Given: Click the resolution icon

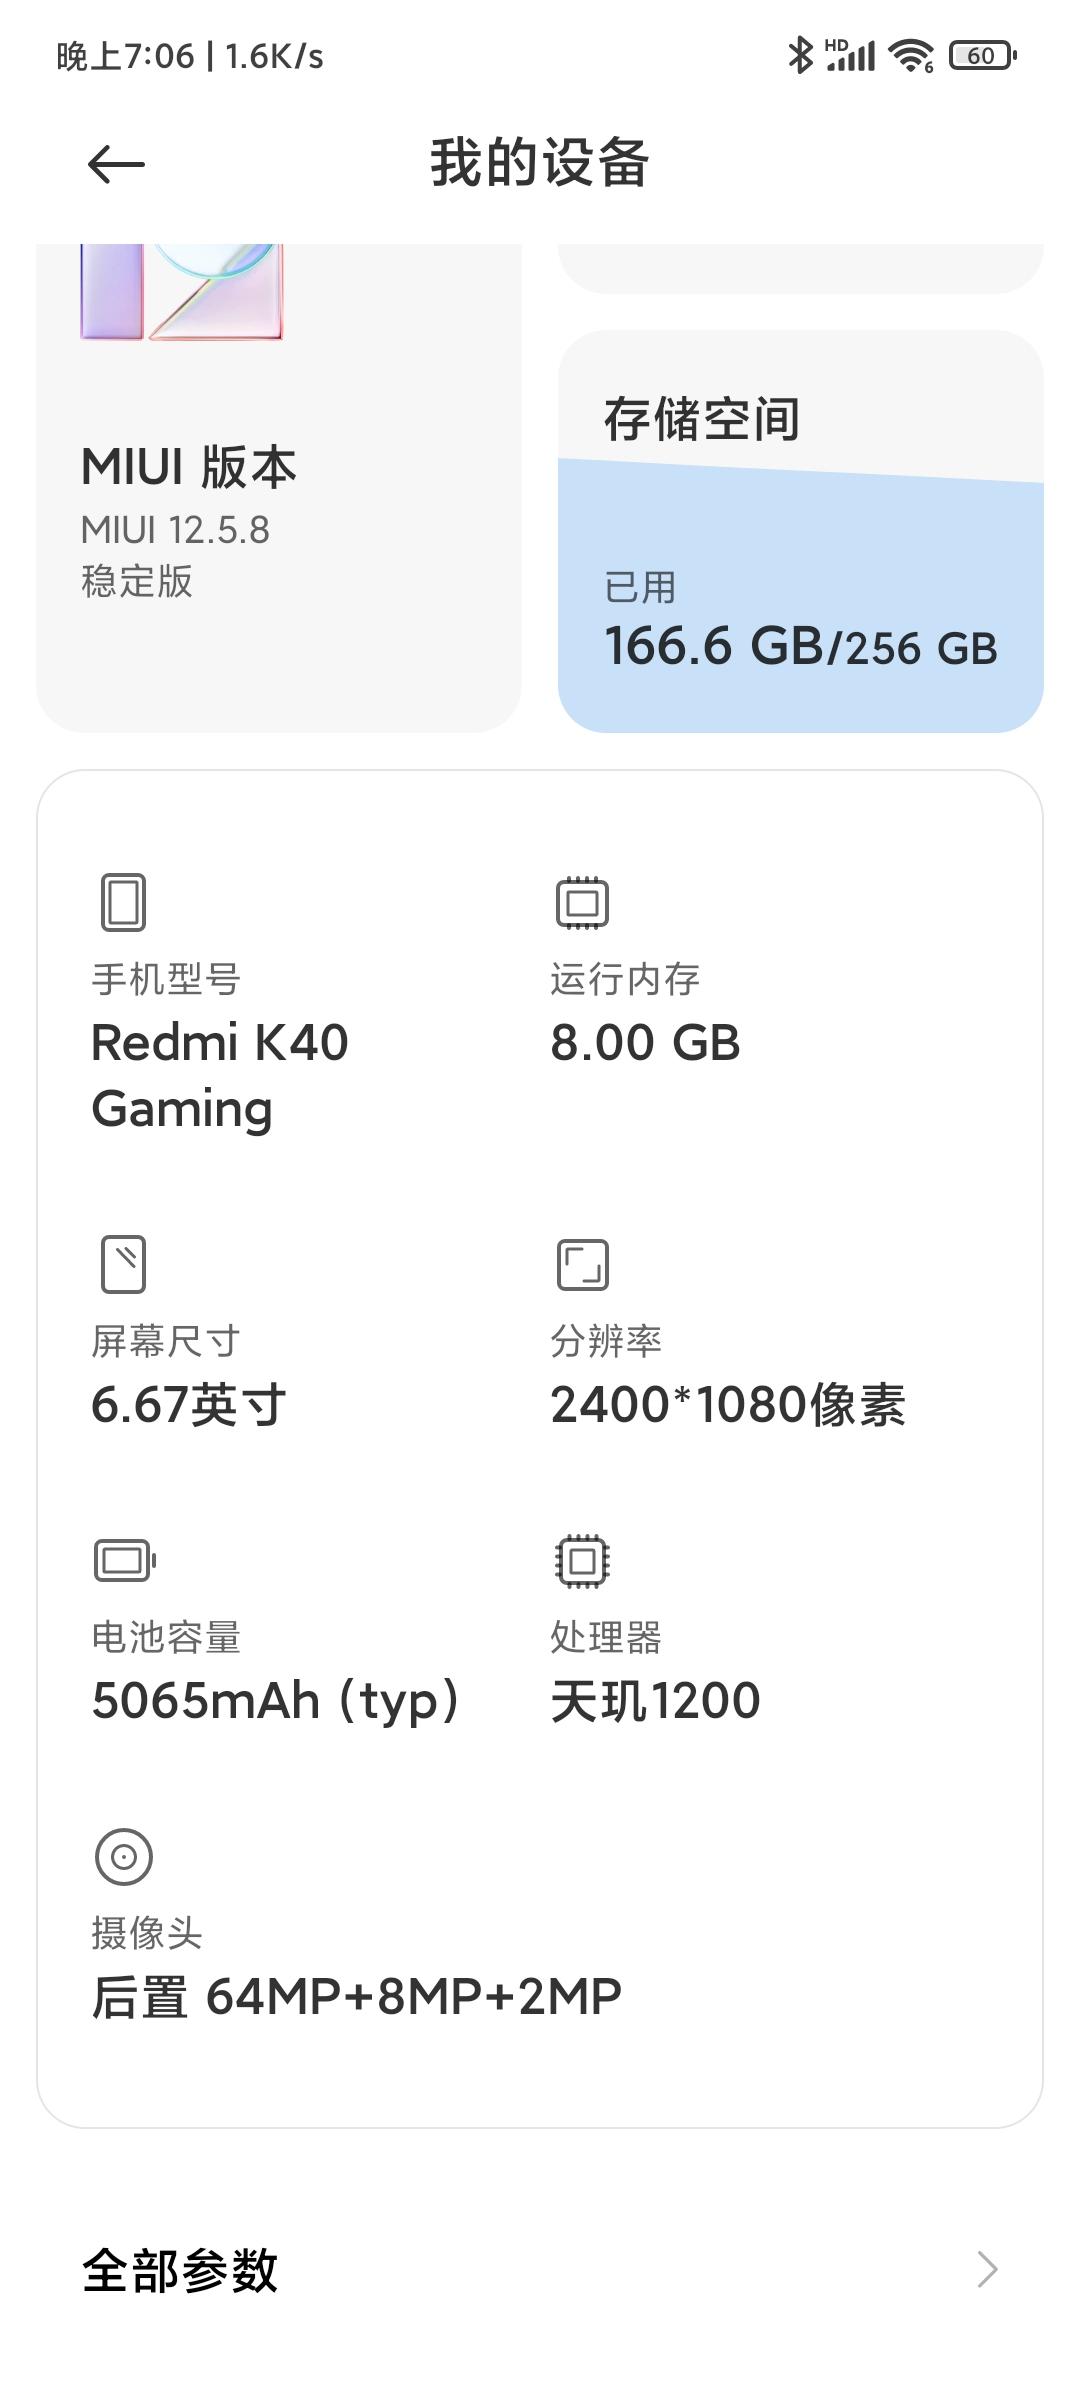Looking at the screenshot, I should point(582,1264).
